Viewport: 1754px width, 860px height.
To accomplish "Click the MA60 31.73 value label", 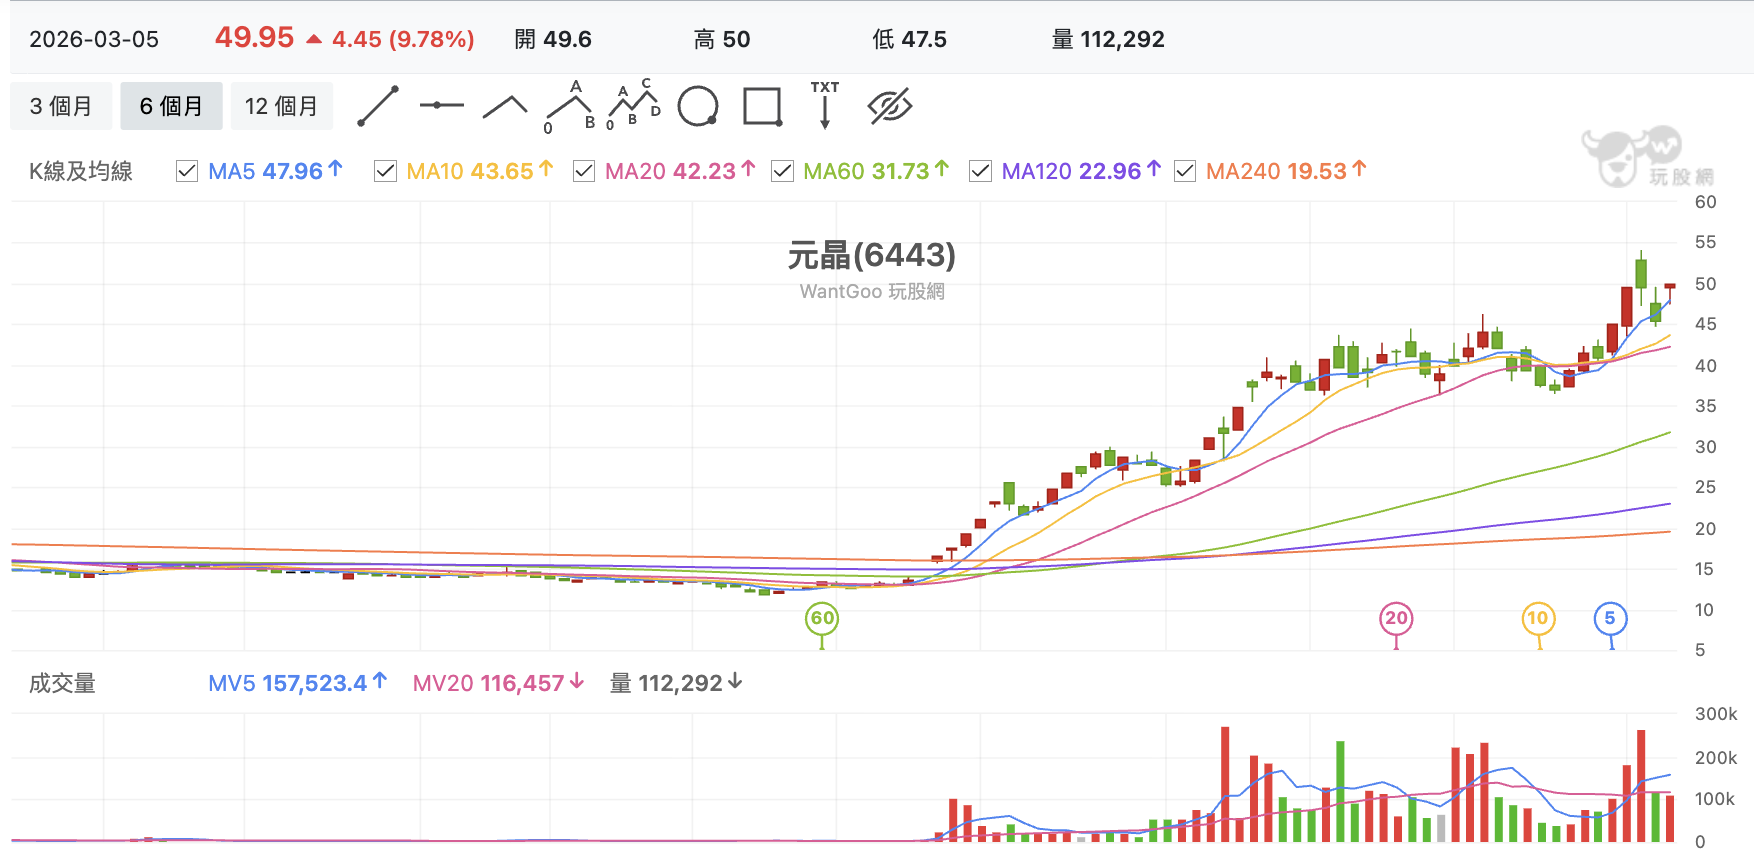I will (x=876, y=171).
